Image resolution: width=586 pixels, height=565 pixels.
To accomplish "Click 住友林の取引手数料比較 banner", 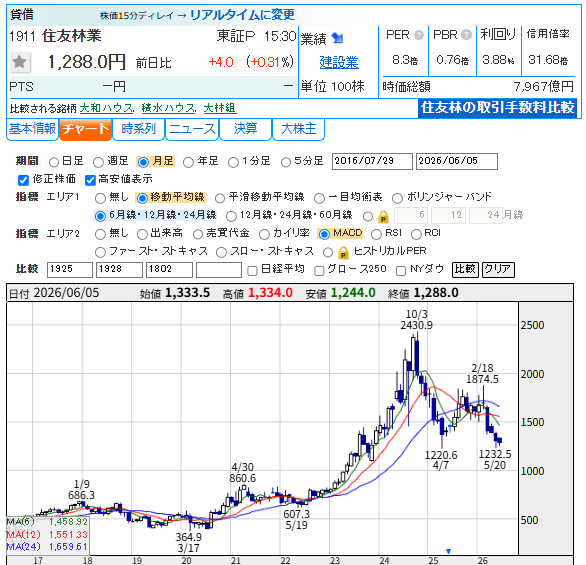I will pos(497,108).
